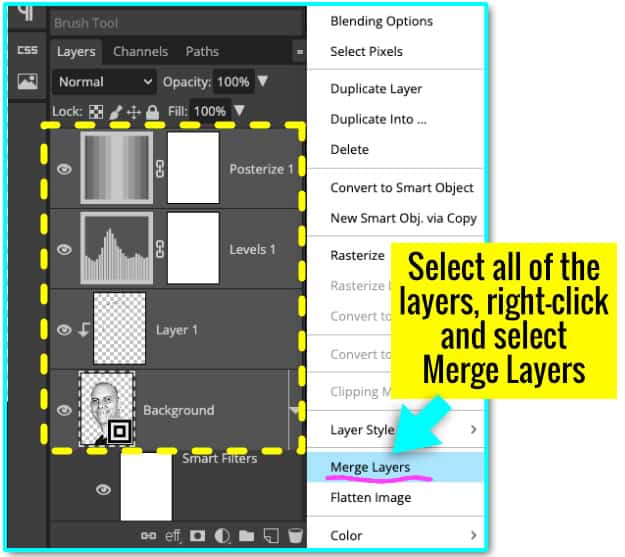Click smart object badge on Background thumbnail
The height and width of the screenshot is (557, 625).
click(120, 431)
